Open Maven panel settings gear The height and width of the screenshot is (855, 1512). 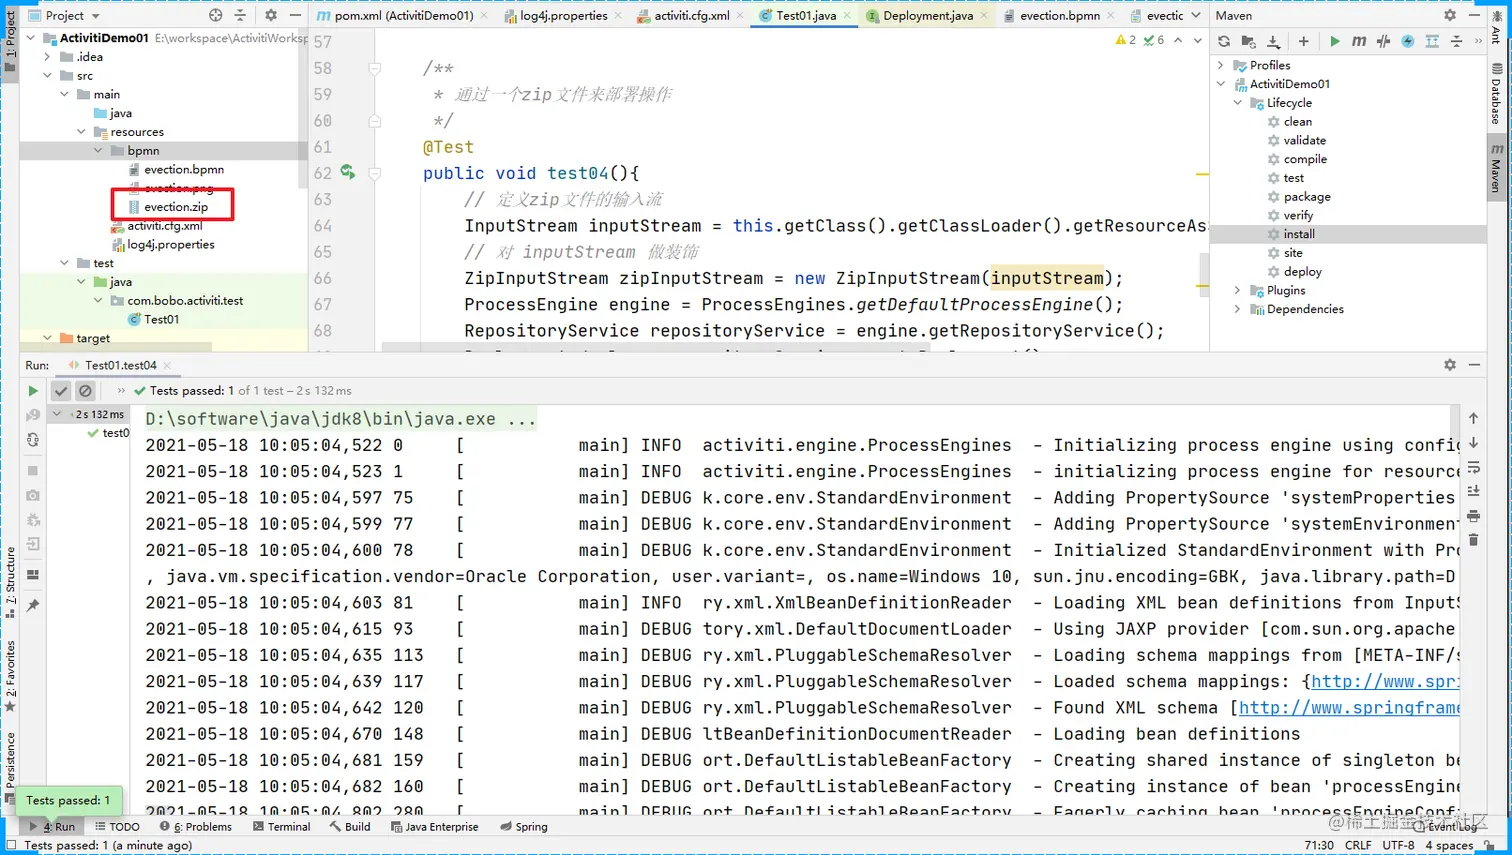point(1450,15)
